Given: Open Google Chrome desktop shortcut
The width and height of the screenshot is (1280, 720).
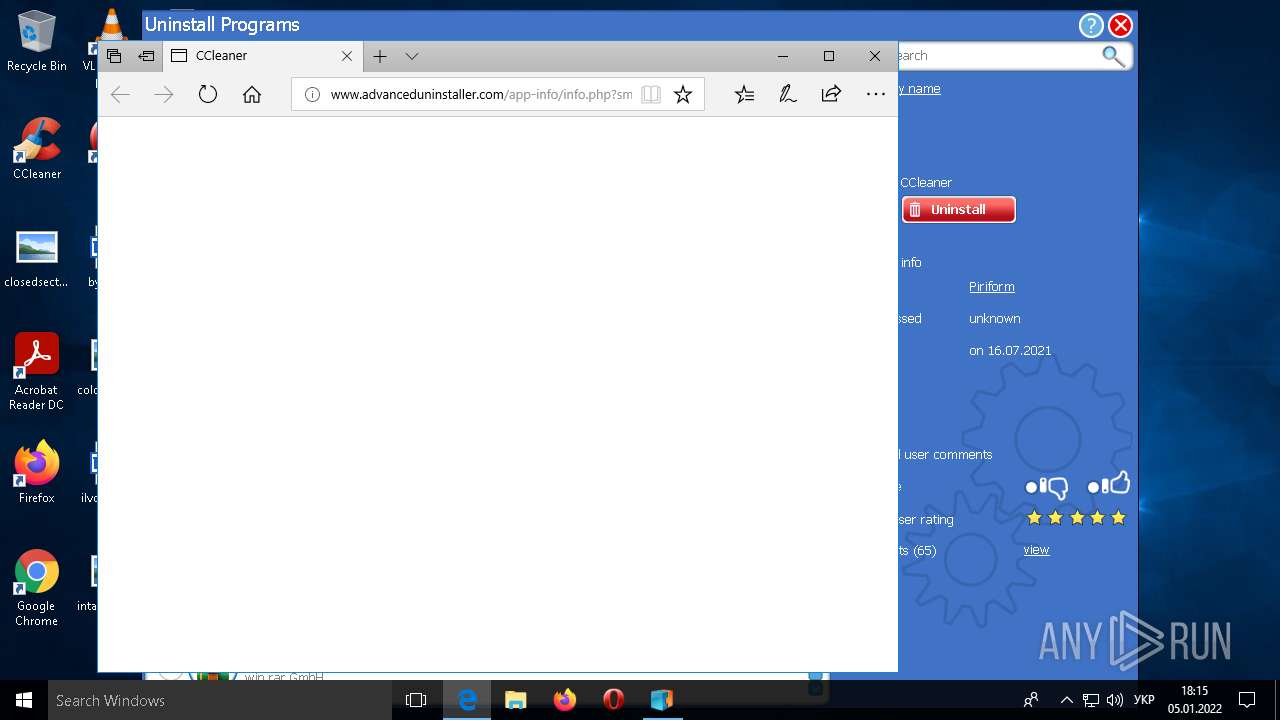Looking at the screenshot, I should click(37, 588).
